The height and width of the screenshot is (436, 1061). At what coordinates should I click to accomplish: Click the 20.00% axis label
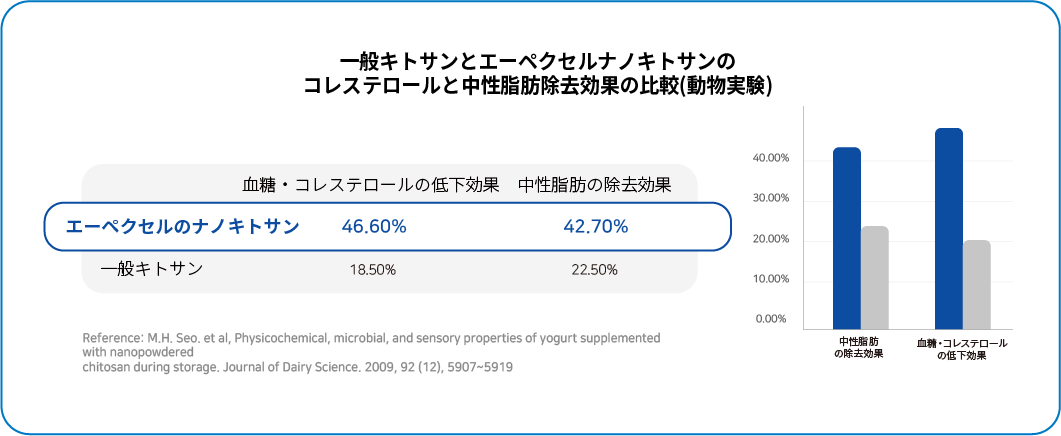pos(771,239)
